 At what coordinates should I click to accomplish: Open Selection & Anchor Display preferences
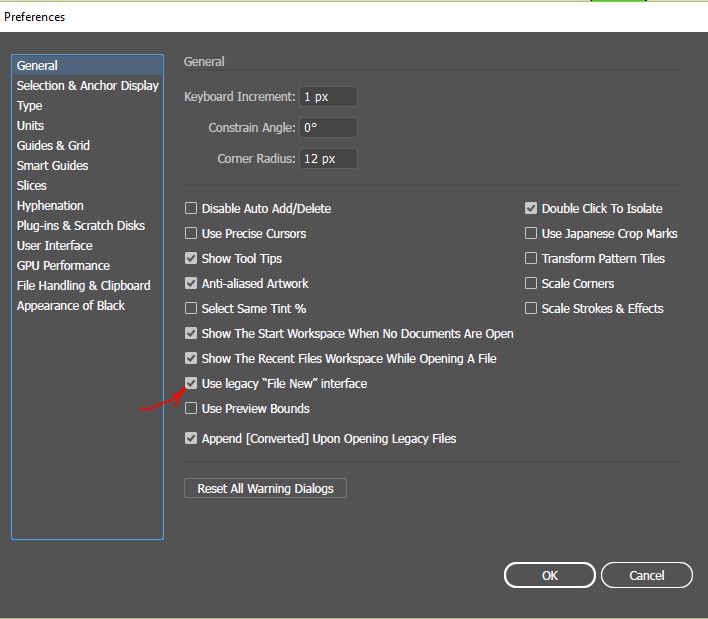click(87, 86)
